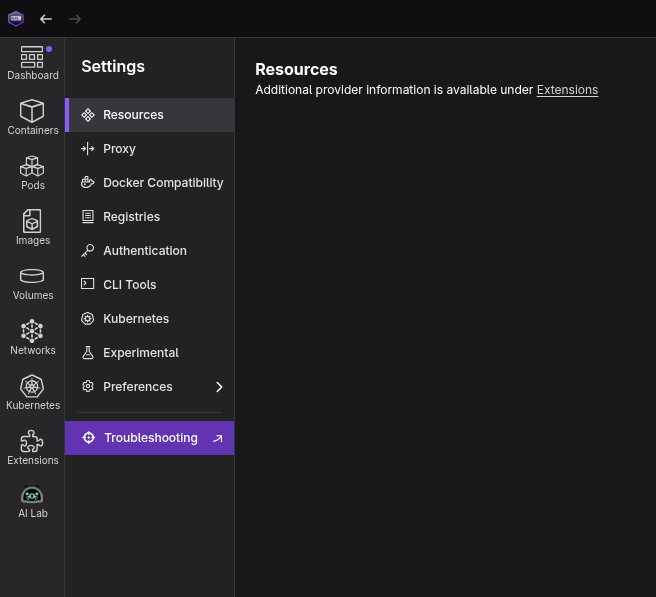Click the Proxy arrows icon

[88, 149]
